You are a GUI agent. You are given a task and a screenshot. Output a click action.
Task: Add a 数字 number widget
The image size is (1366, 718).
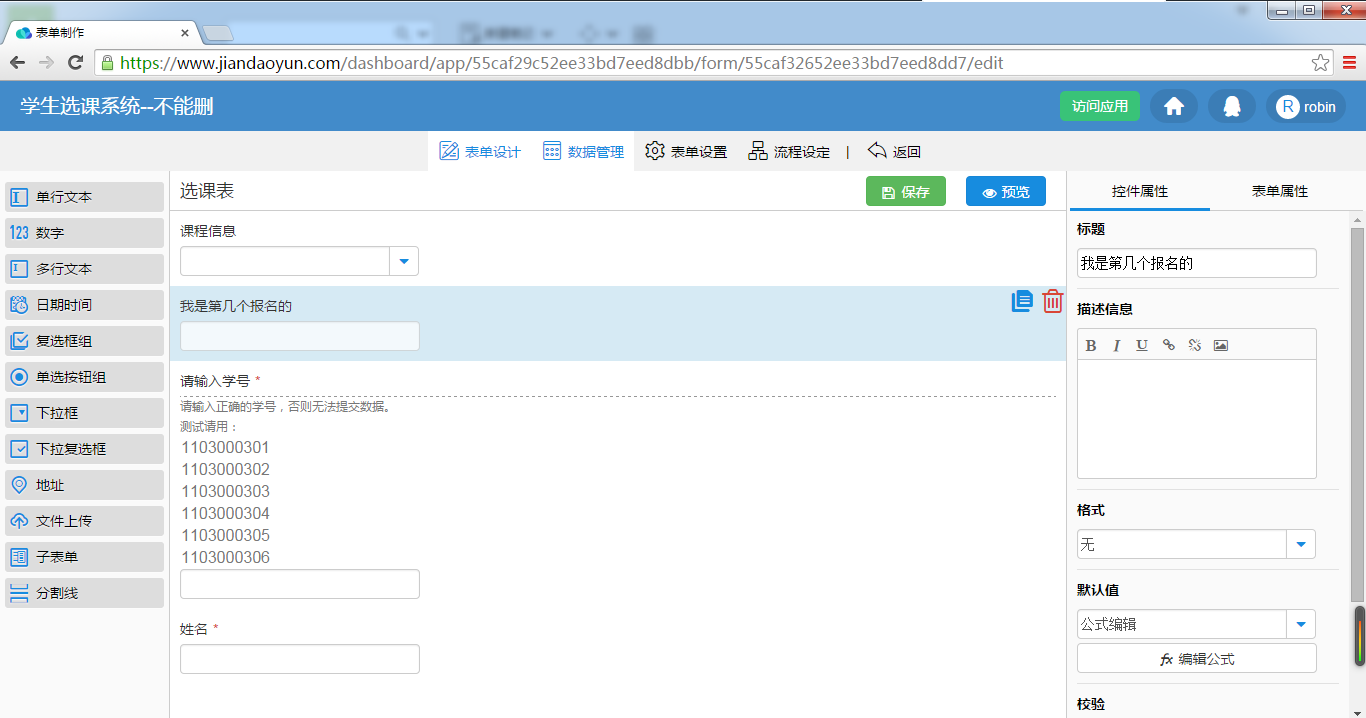84,233
